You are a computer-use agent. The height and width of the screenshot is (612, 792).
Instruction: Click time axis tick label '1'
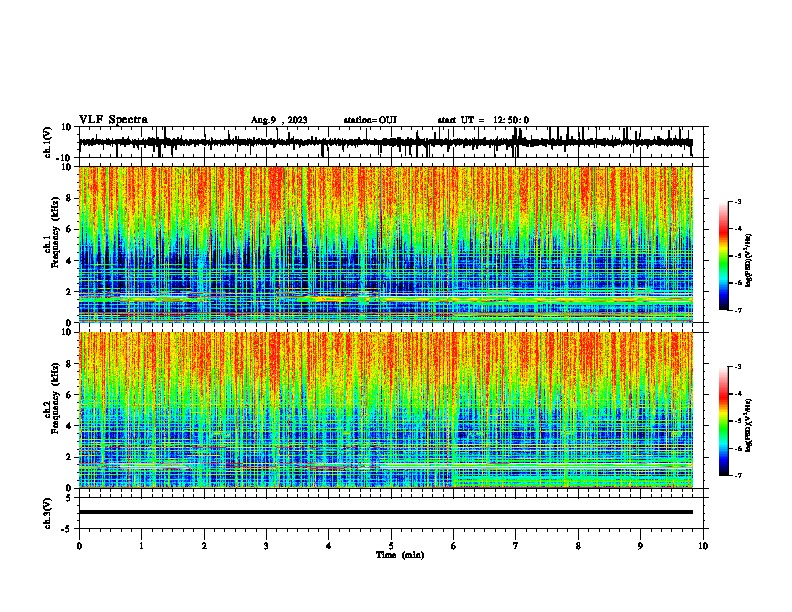point(141,546)
